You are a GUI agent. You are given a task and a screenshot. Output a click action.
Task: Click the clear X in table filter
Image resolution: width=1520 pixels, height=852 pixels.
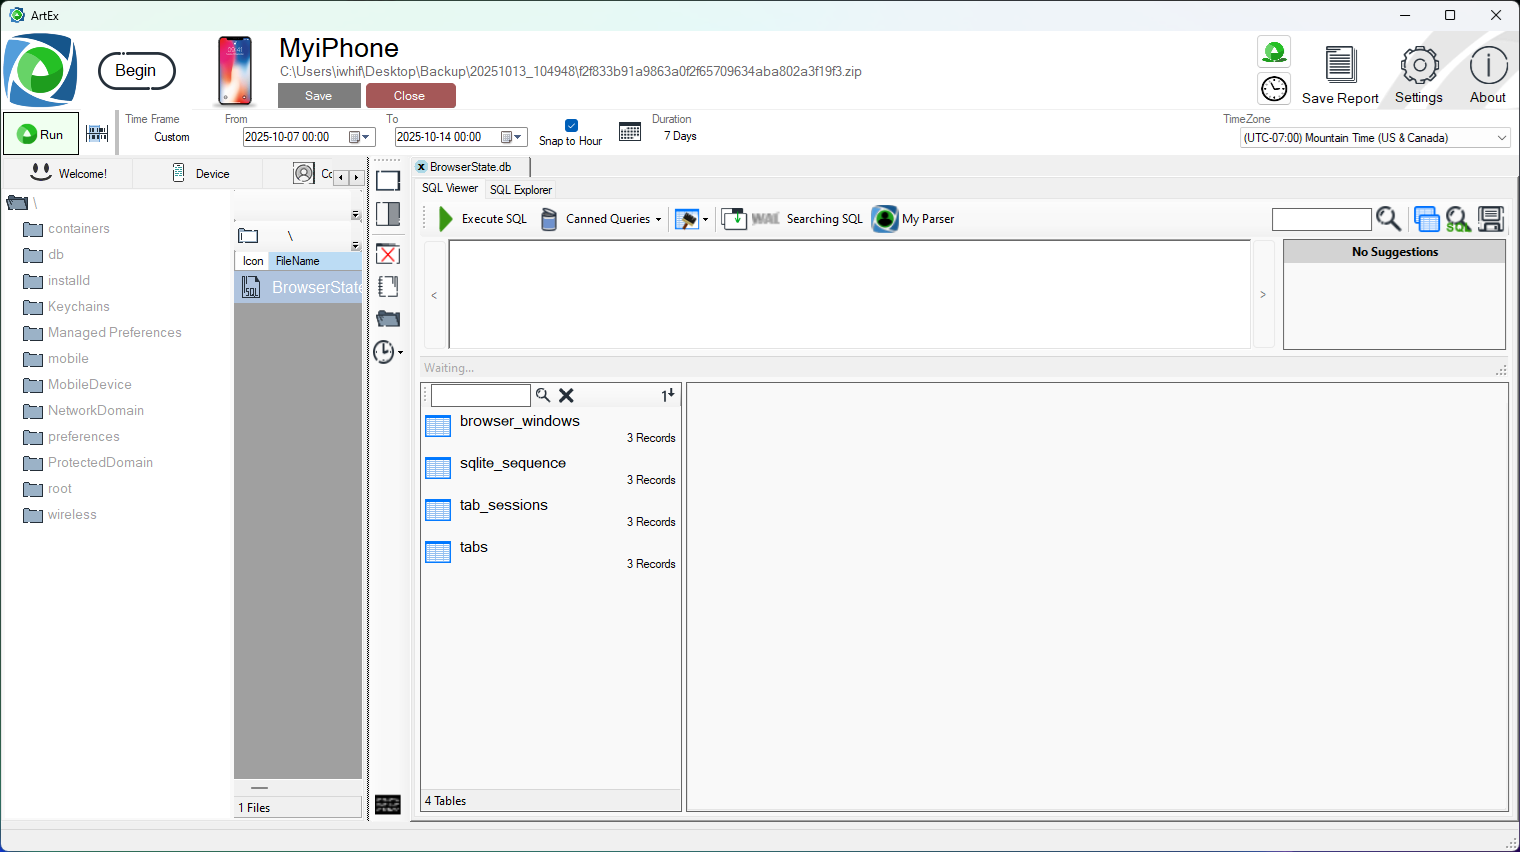coord(566,396)
